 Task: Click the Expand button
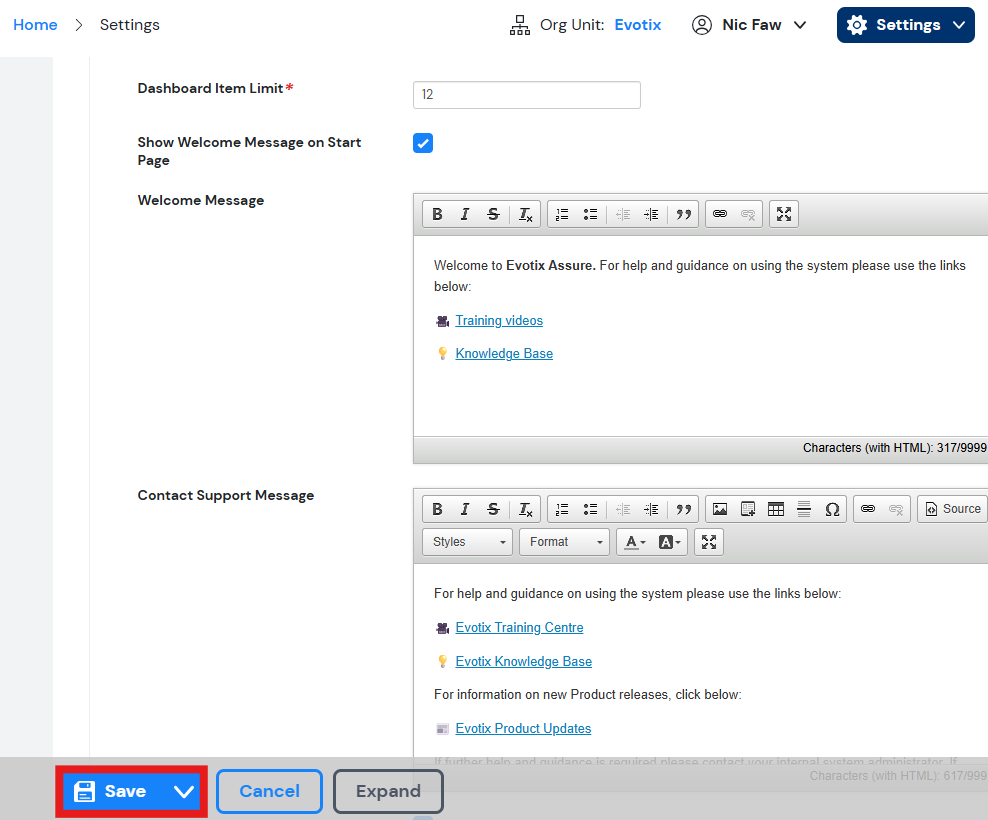tap(388, 792)
